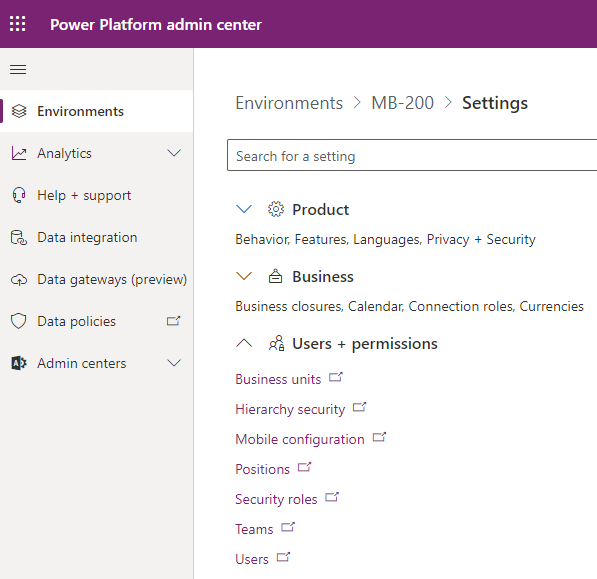Expand the Product settings section
The width and height of the screenshot is (597, 579).
244,209
